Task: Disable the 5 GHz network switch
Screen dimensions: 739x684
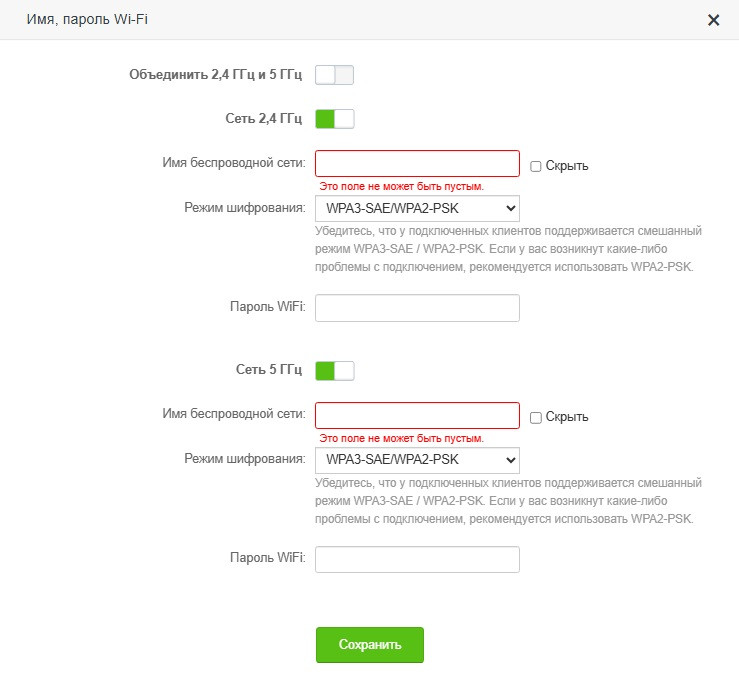Action: pyautogui.click(x=334, y=371)
